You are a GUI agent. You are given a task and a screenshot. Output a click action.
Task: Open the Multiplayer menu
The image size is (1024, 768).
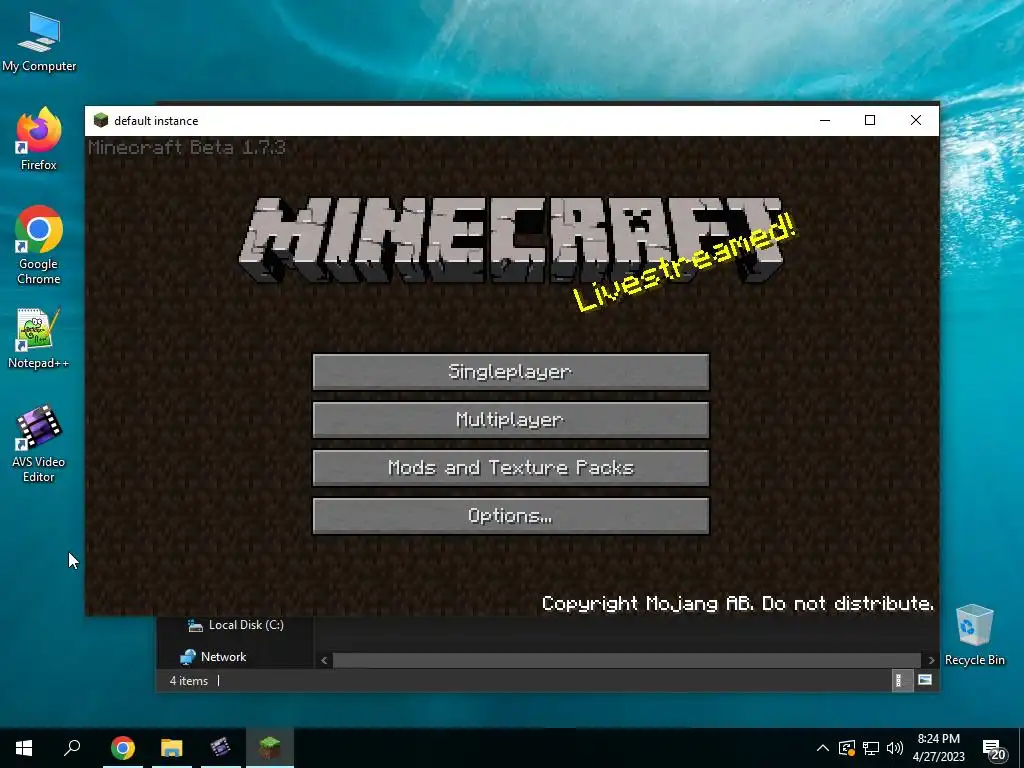(511, 419)
